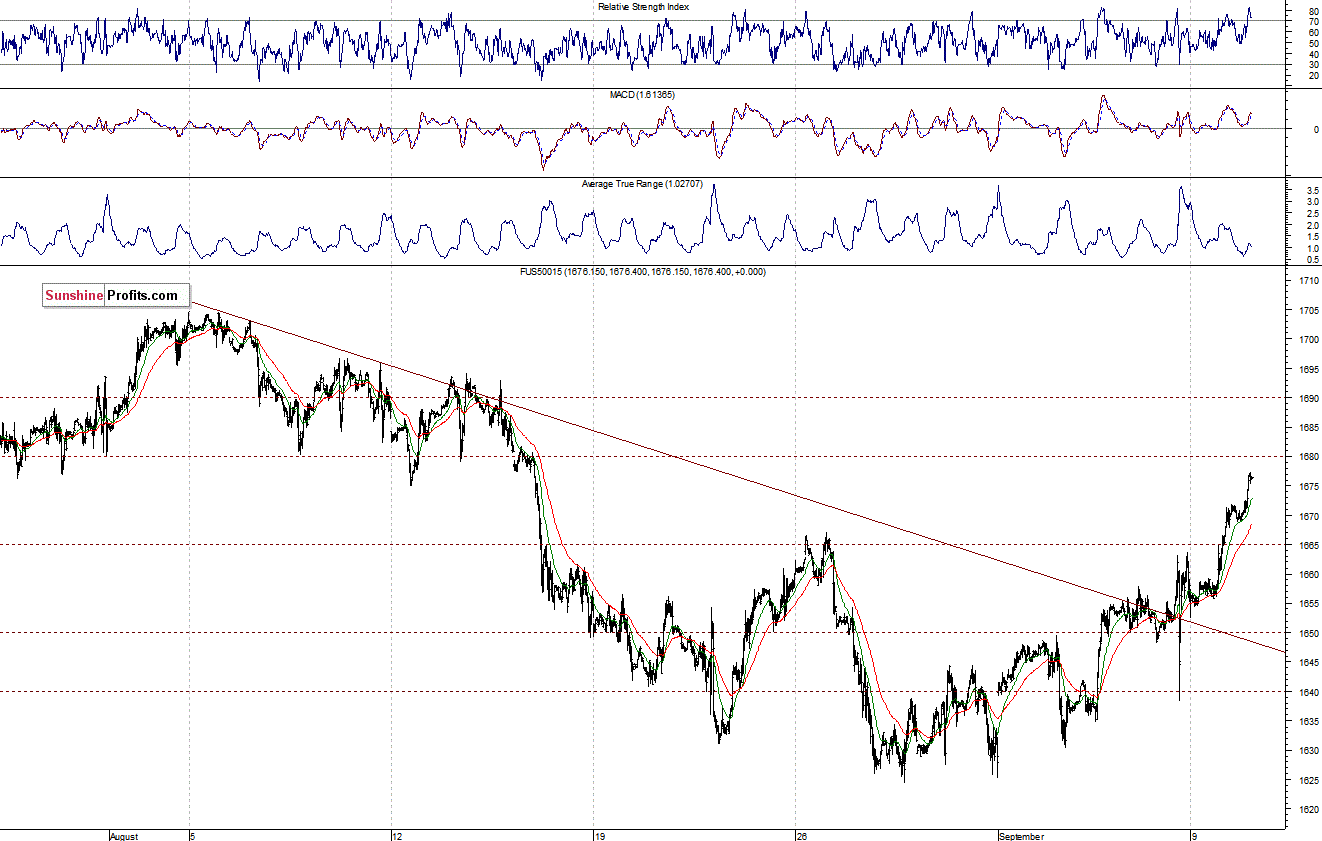The width and height of the screenshot is (1322, 841).
Task: Click the RSI axis value 80
Action: pos(1313,11)
